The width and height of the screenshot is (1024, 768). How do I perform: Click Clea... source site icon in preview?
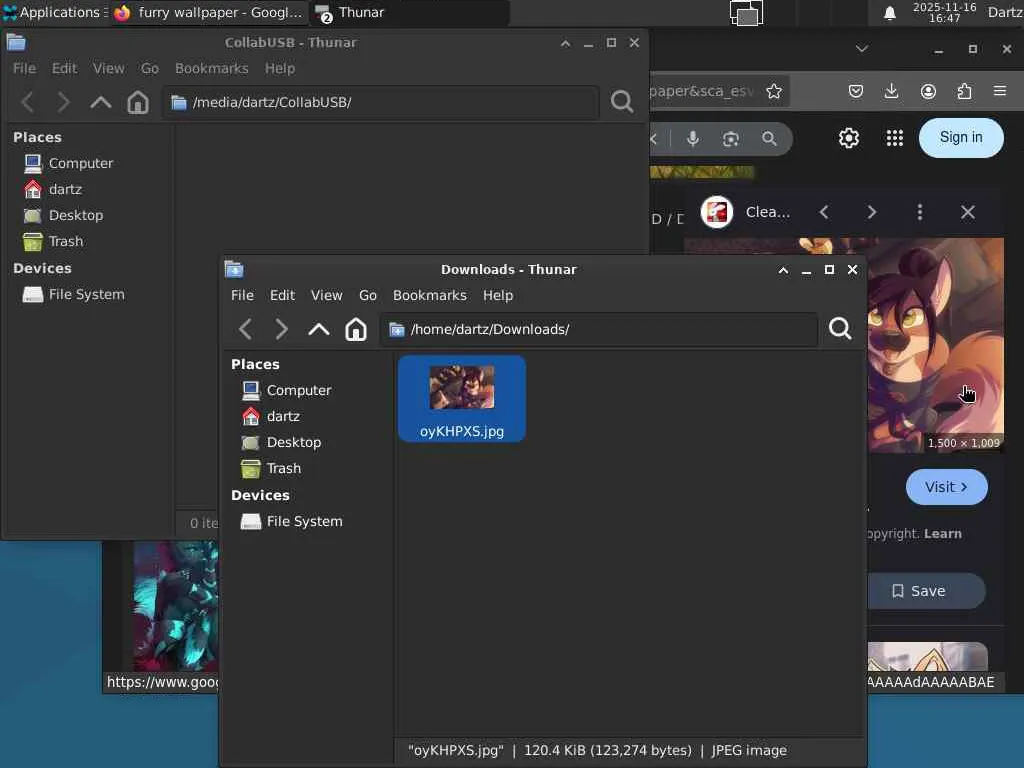click(716, 212)
